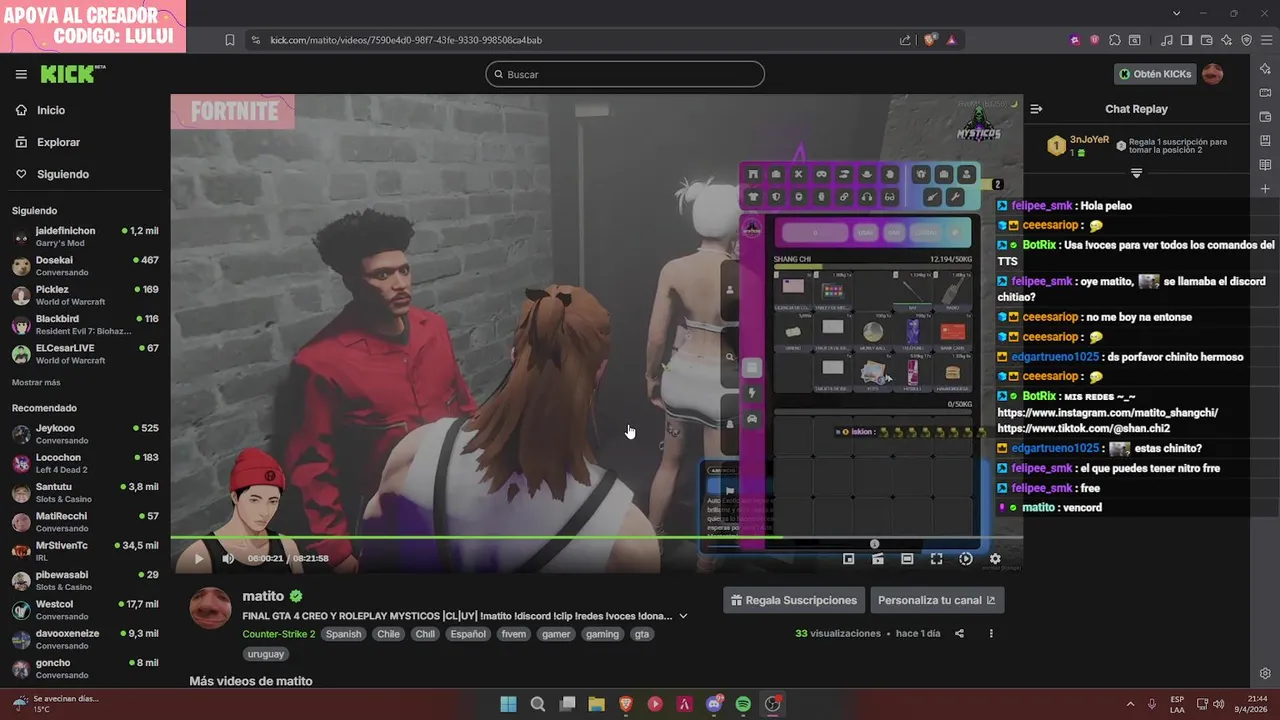
Task: Open tab search dropdown chevron
Action: (1177, 13)
